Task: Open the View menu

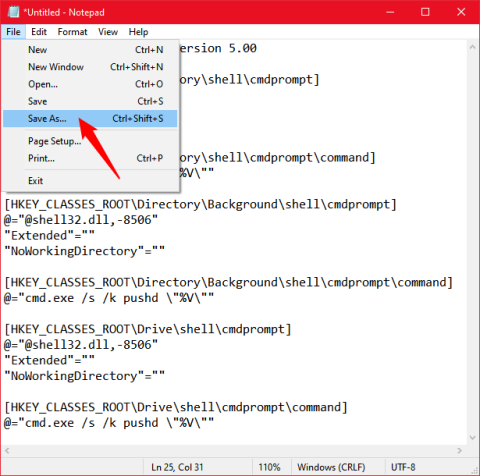Action: (x=108, y=32)
